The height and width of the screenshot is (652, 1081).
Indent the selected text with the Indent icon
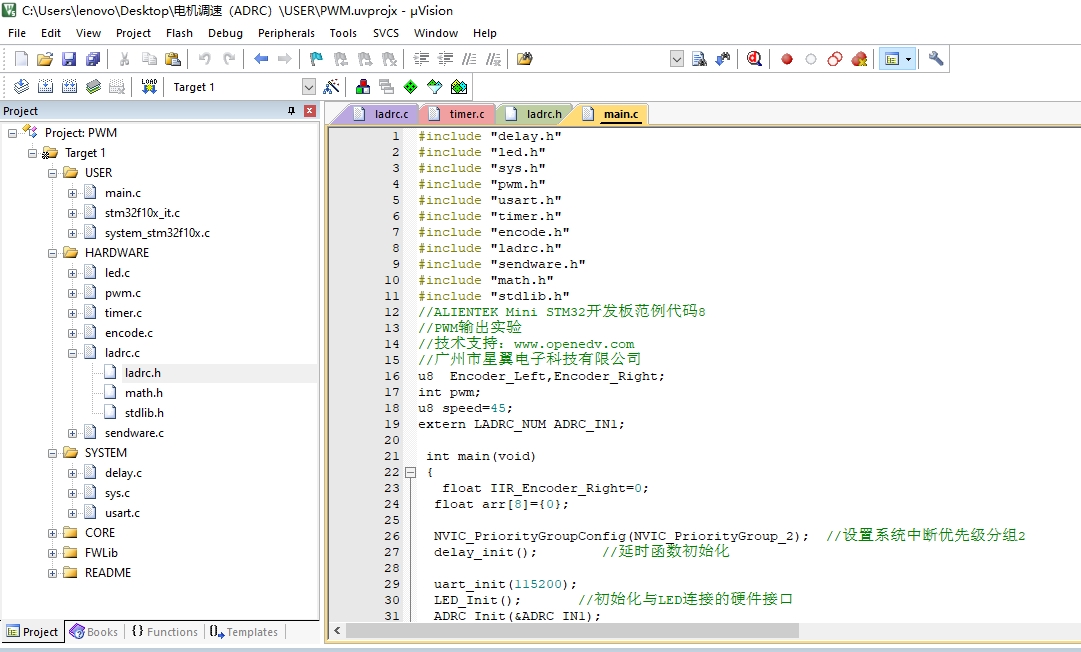pos(421,59)
